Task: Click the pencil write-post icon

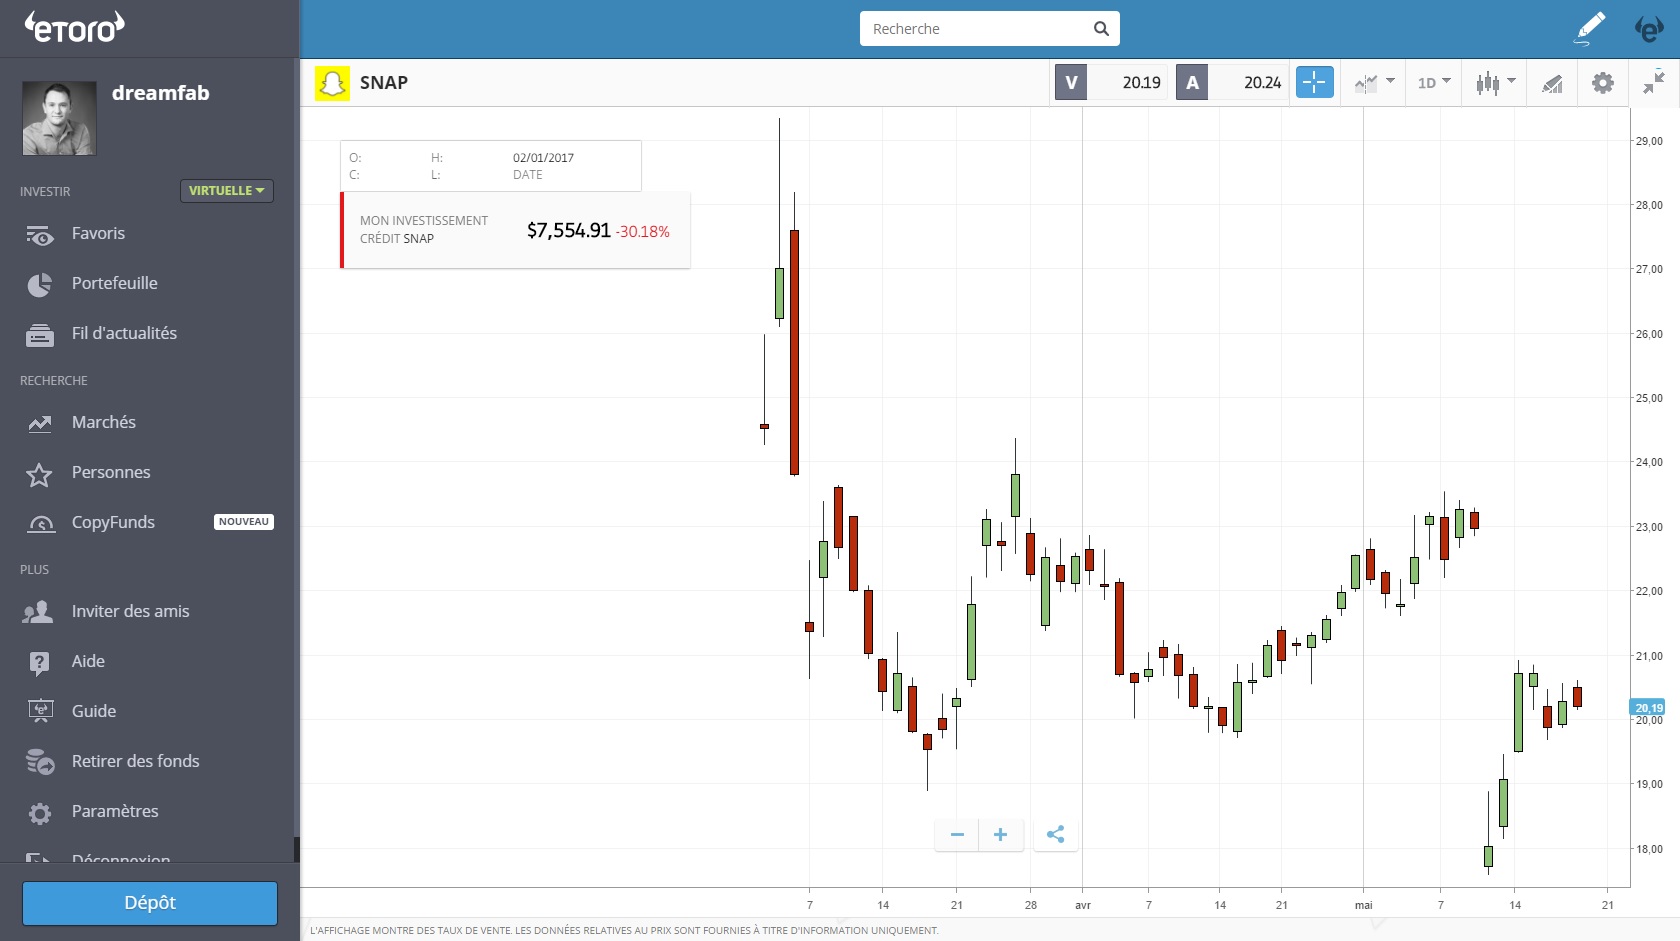Action: 1589,28
